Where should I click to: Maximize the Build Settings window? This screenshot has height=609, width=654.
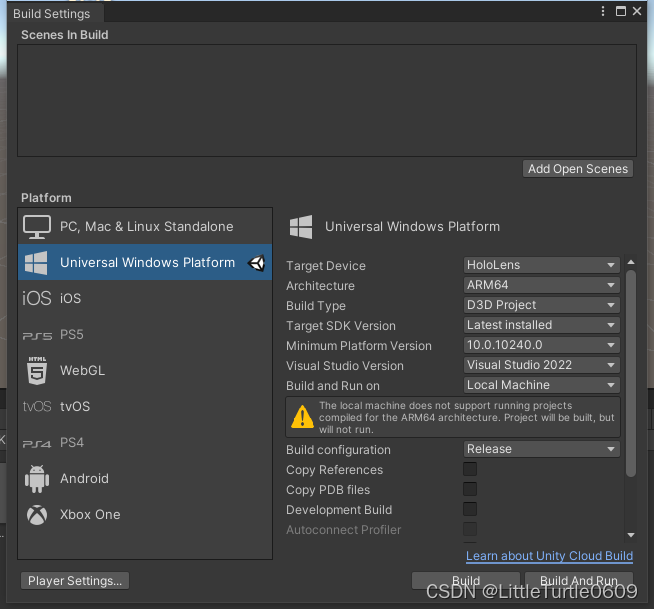[621, 11]
